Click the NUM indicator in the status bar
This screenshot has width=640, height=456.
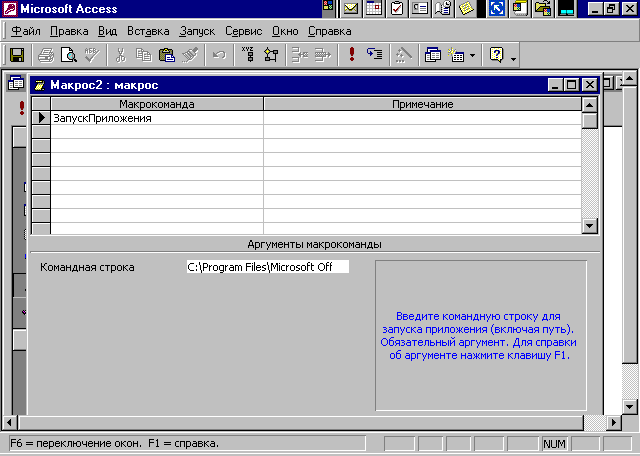click(554, 444)
